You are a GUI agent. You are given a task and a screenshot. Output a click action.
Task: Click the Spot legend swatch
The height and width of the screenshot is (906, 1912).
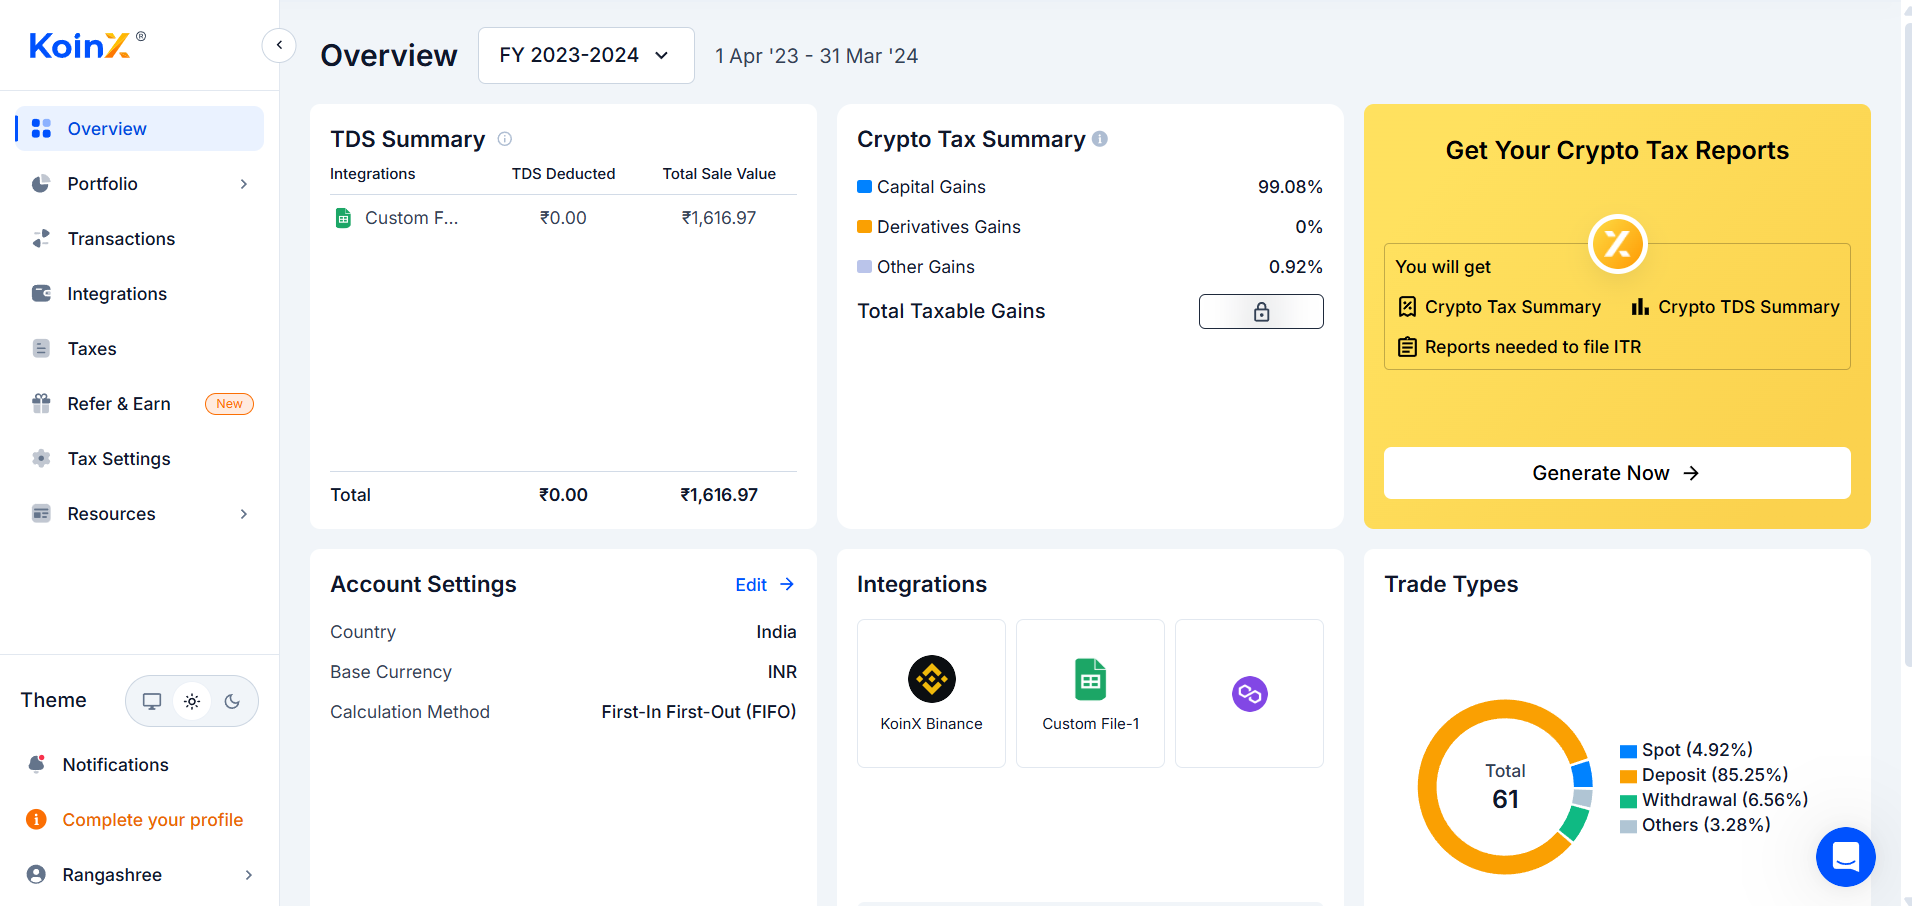pos(1628,751)
